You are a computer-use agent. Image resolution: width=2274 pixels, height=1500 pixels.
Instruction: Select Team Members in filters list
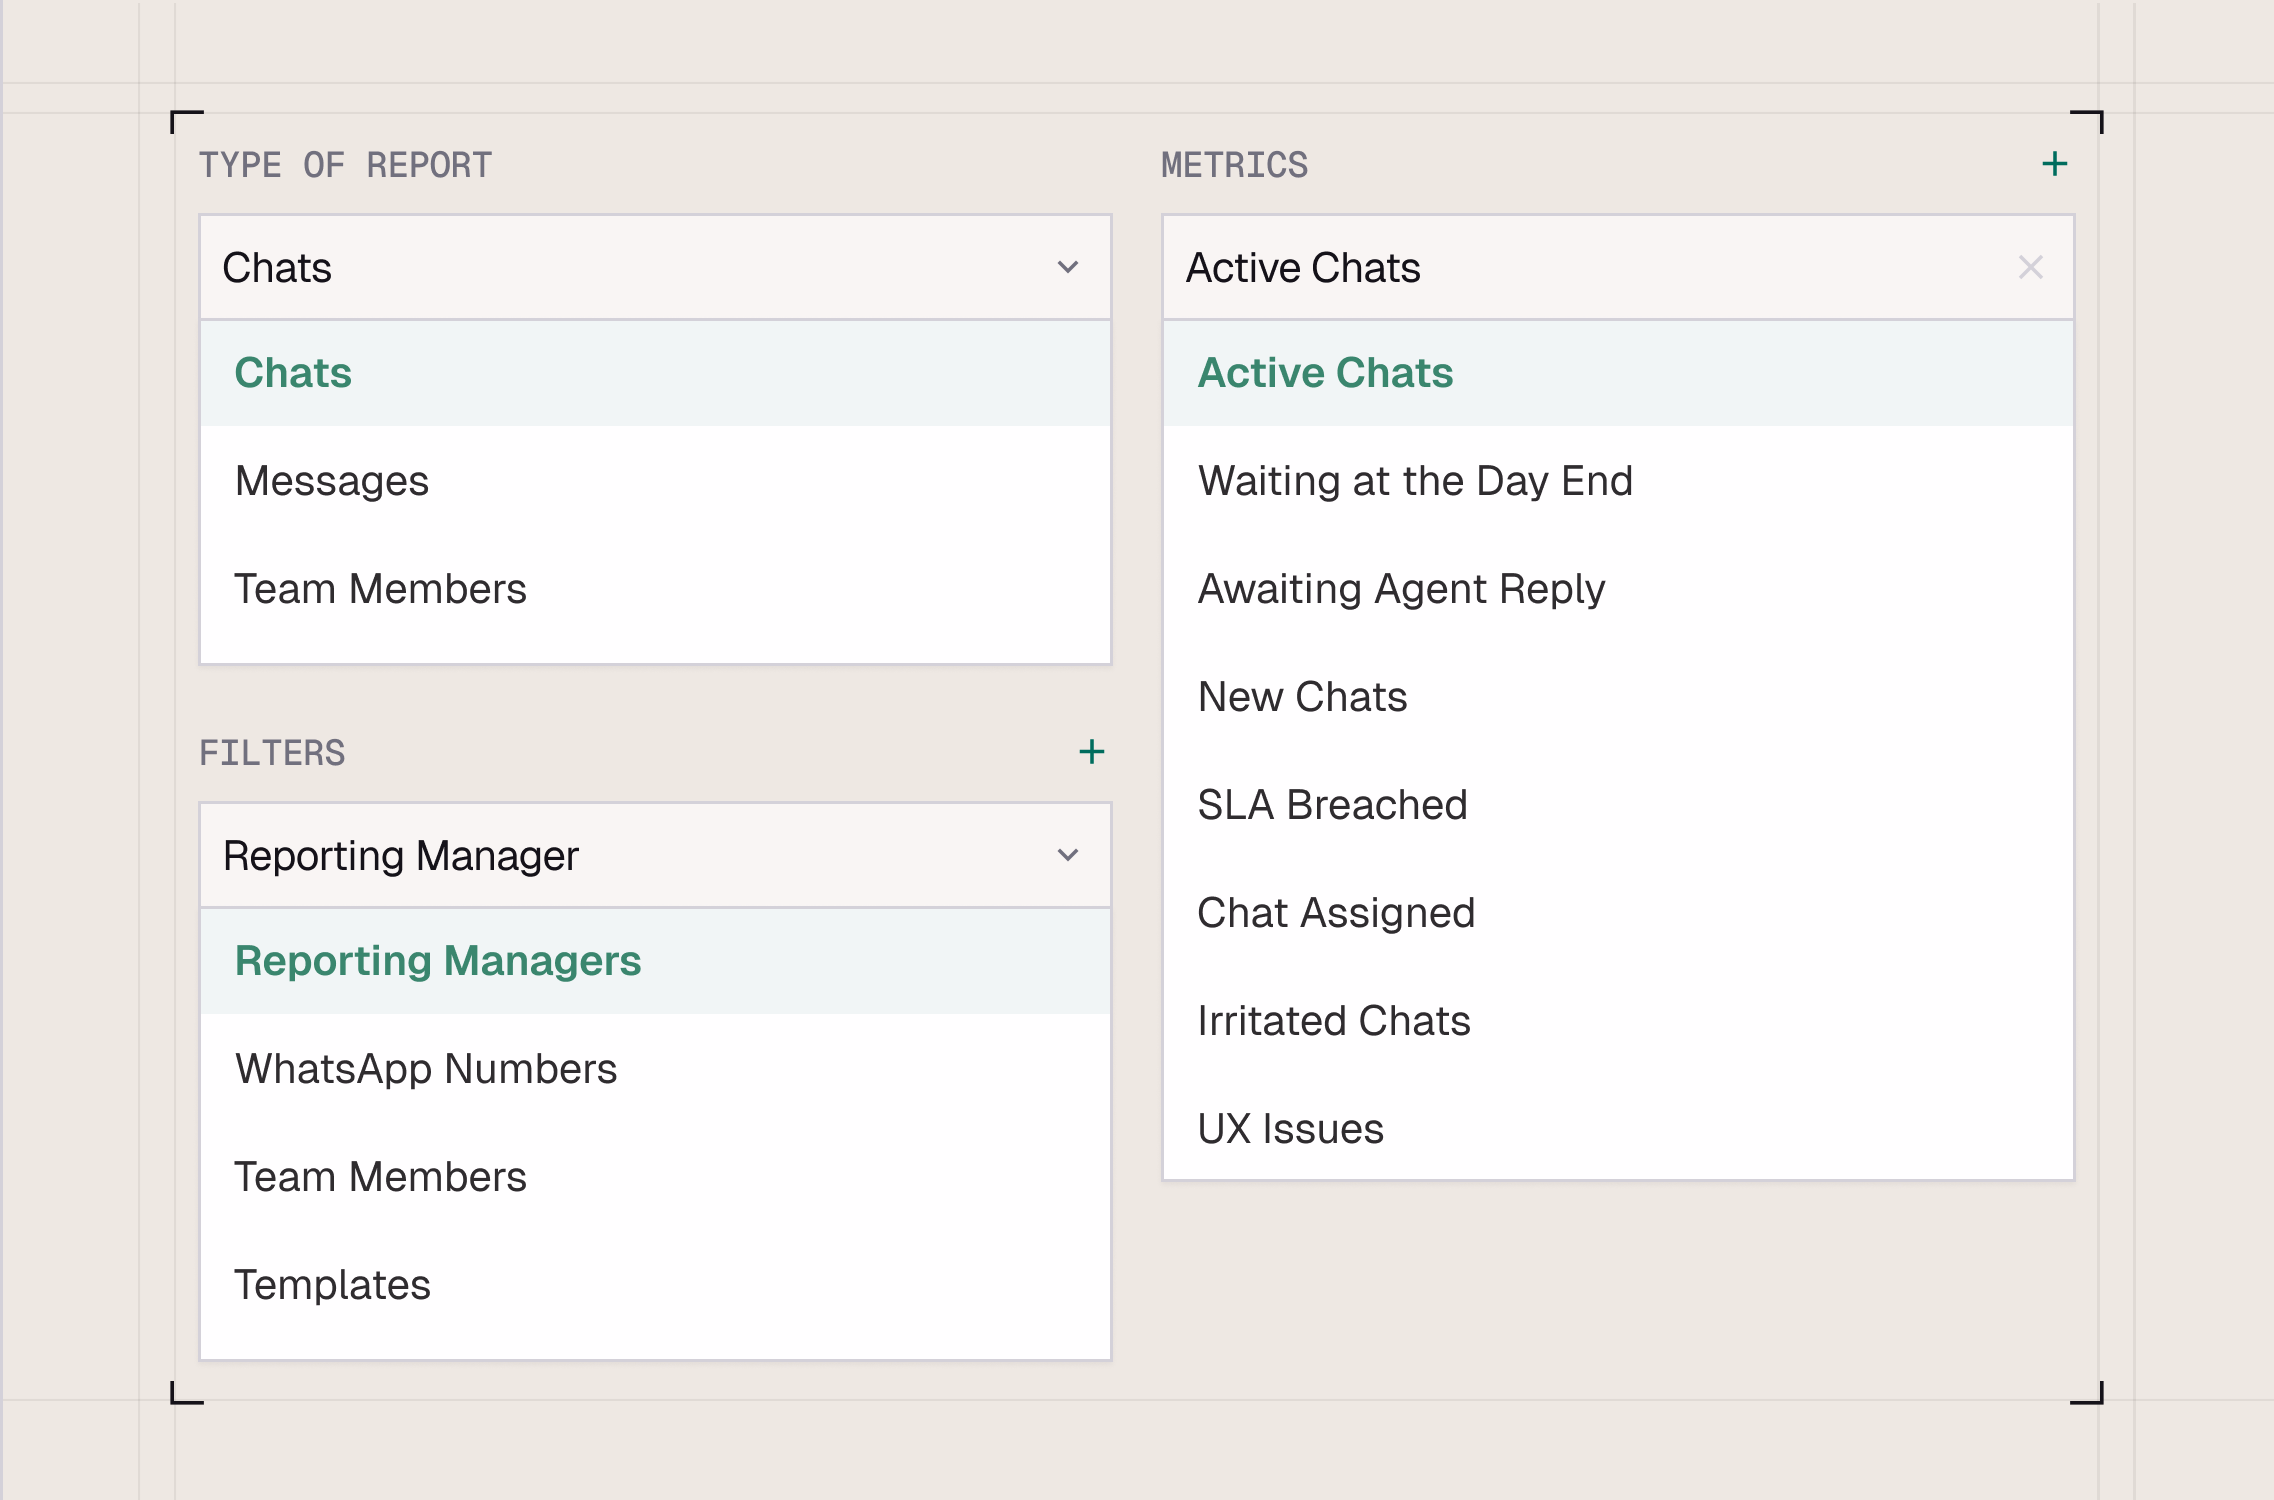380,1177
